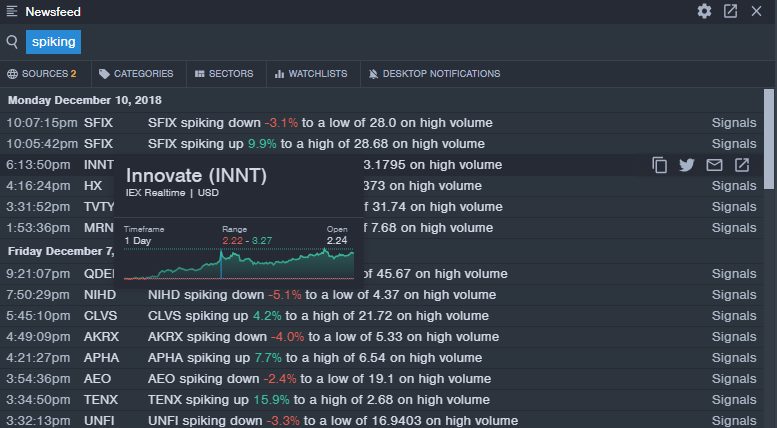This screenshot has width=777, height=428.
Task: Open the Watchlists filter
Action: coord(310,74)
